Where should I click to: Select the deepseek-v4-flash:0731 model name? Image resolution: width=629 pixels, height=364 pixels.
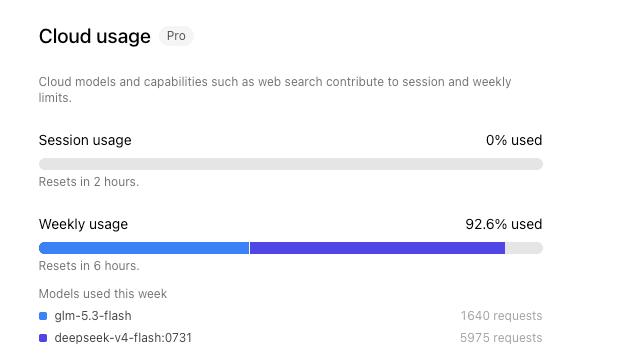click(x=123, y=338)
